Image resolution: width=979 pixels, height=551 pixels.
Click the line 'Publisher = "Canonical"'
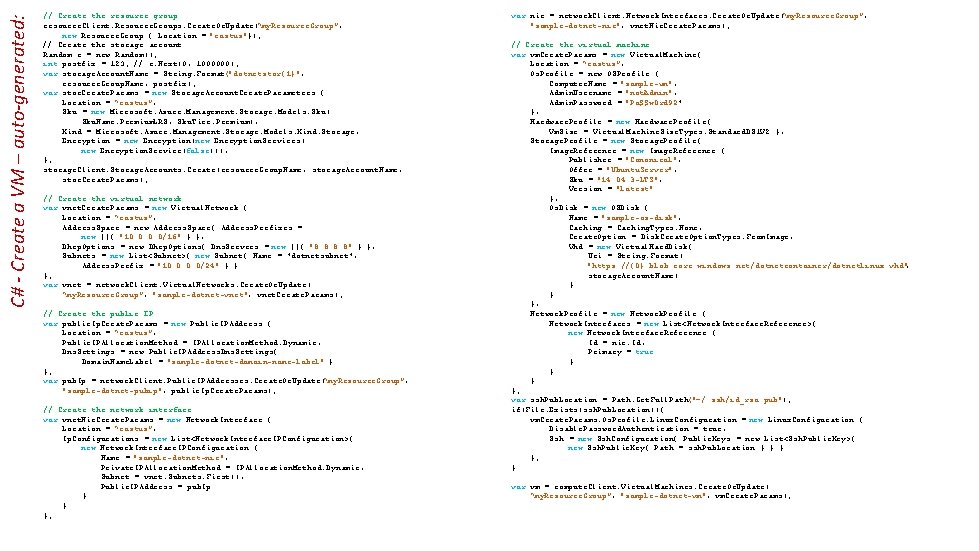point(623,160)
